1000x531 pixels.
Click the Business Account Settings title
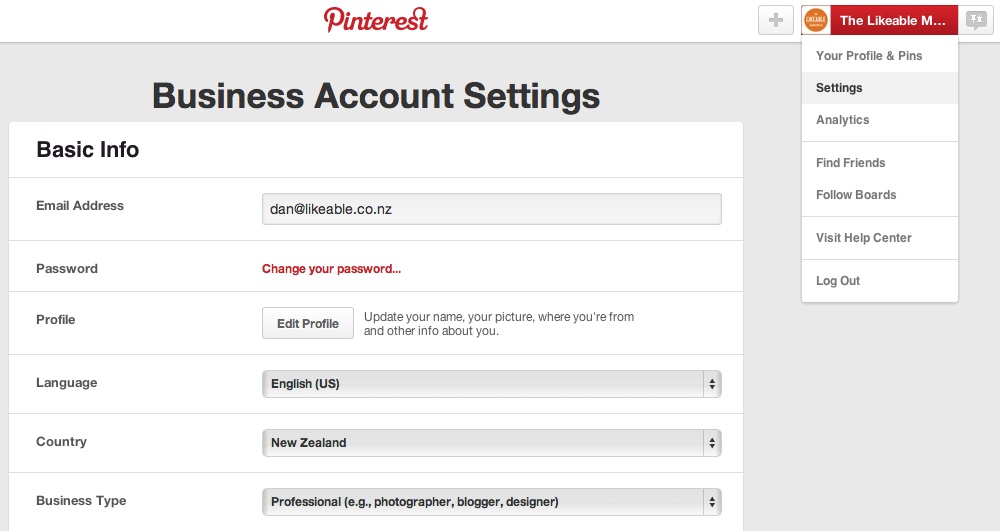(x=376, y=96)
